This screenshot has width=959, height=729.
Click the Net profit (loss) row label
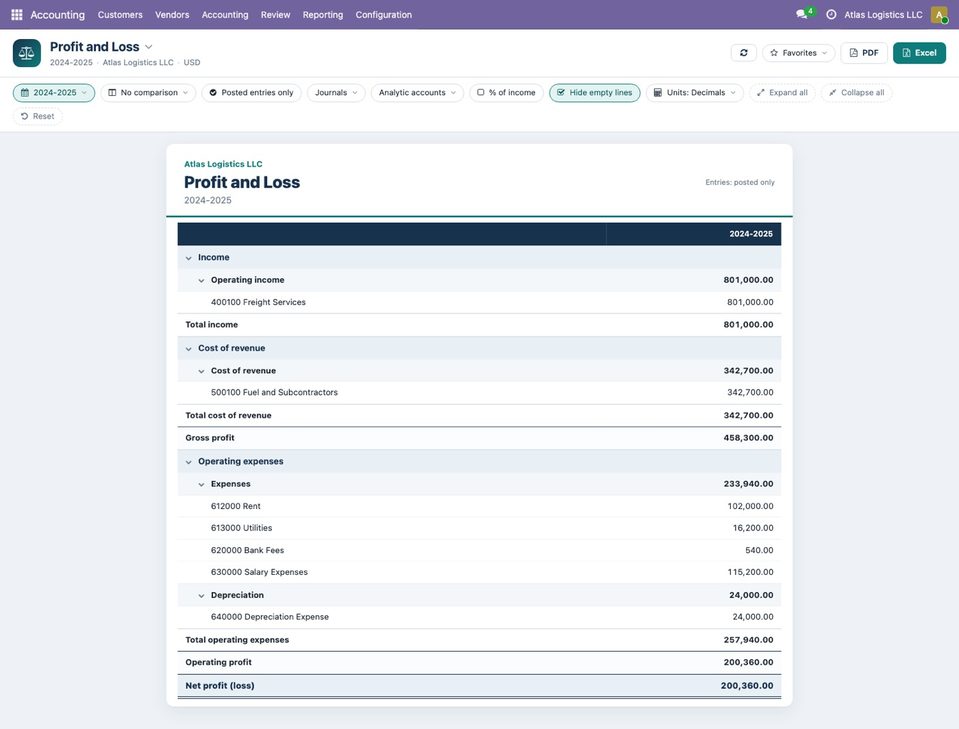(220, 686)
